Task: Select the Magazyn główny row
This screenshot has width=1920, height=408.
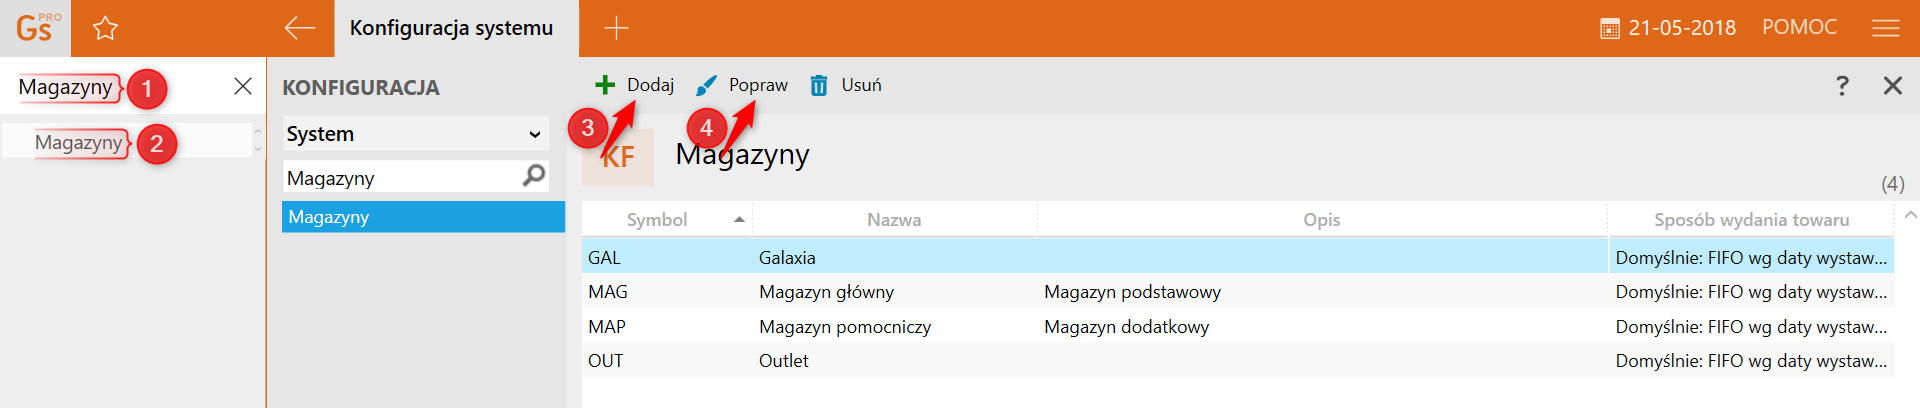Action: pyautogui.click(x=826, y=292)
